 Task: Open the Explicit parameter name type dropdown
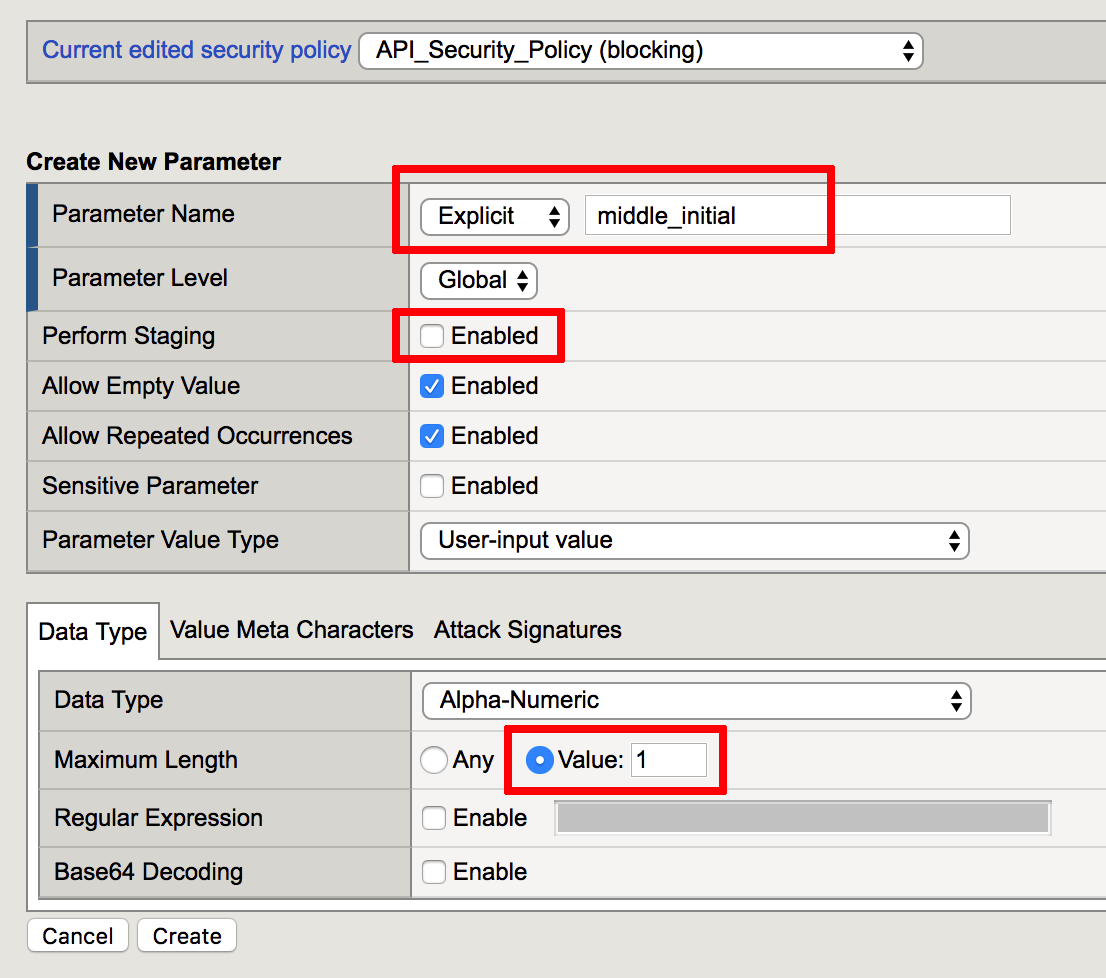point(494,216)
